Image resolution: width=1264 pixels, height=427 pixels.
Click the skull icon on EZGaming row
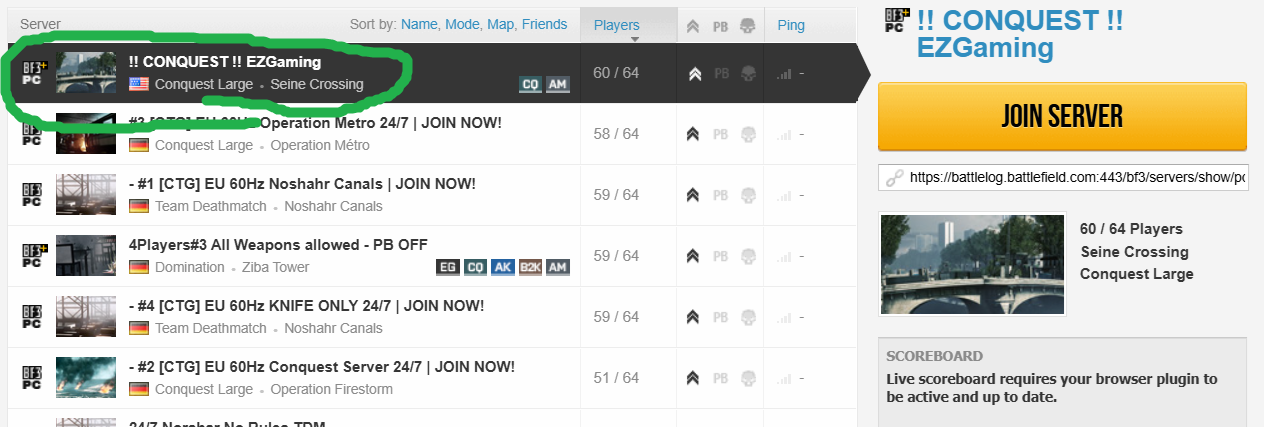(746, 73)
